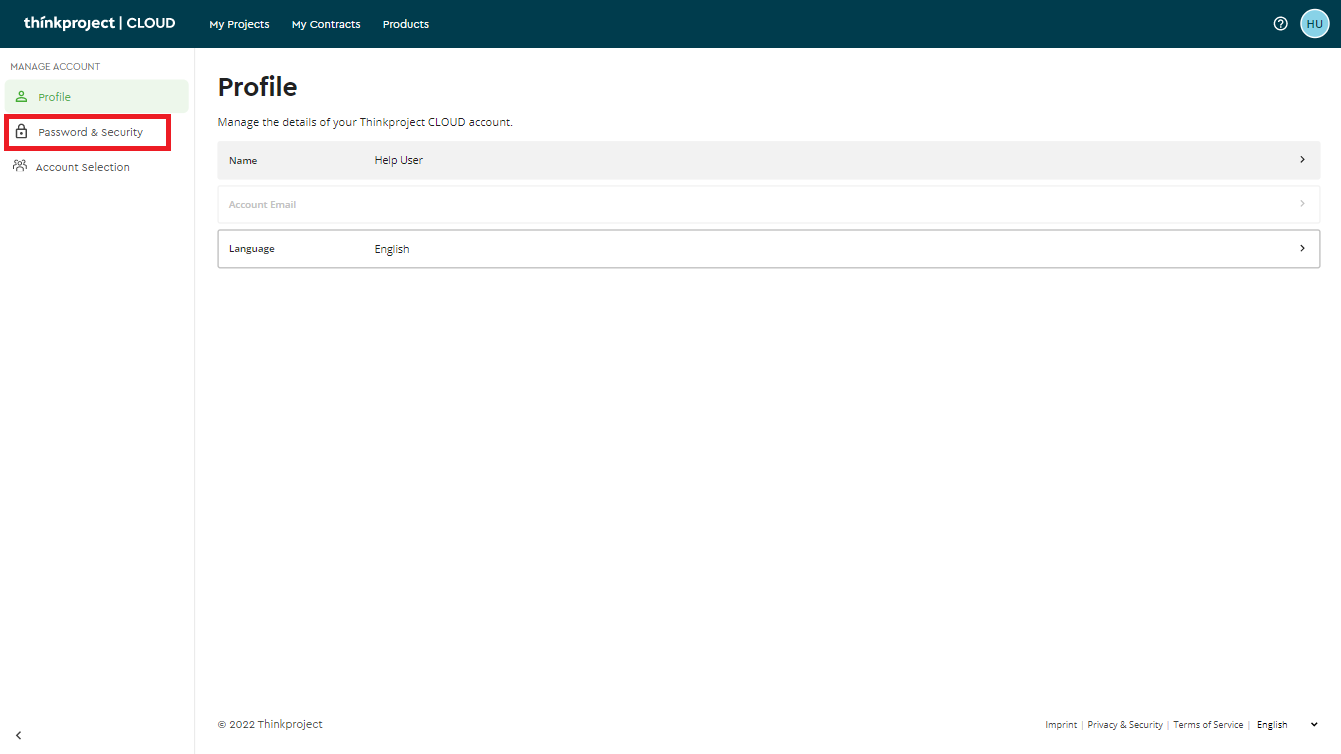Click the Password & Security lock icon
1341x754 pixels.
pos(21,132)
